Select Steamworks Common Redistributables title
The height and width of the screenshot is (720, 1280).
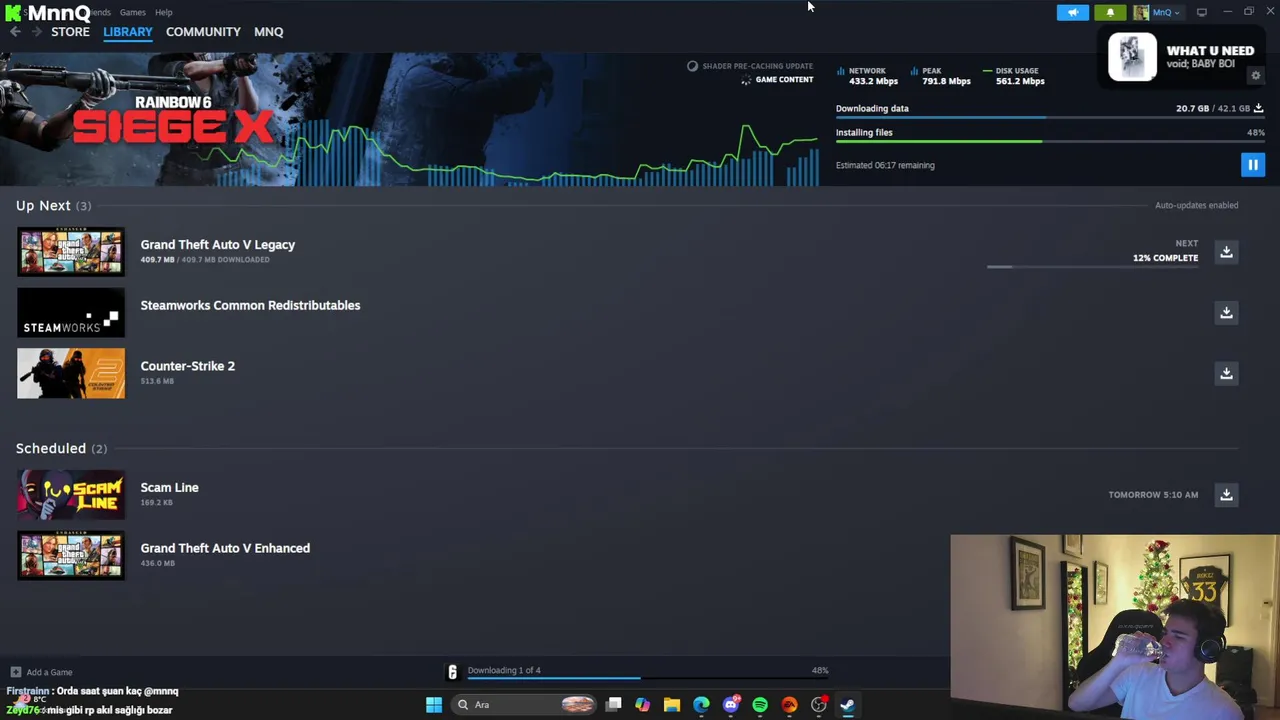click(250, 305)
